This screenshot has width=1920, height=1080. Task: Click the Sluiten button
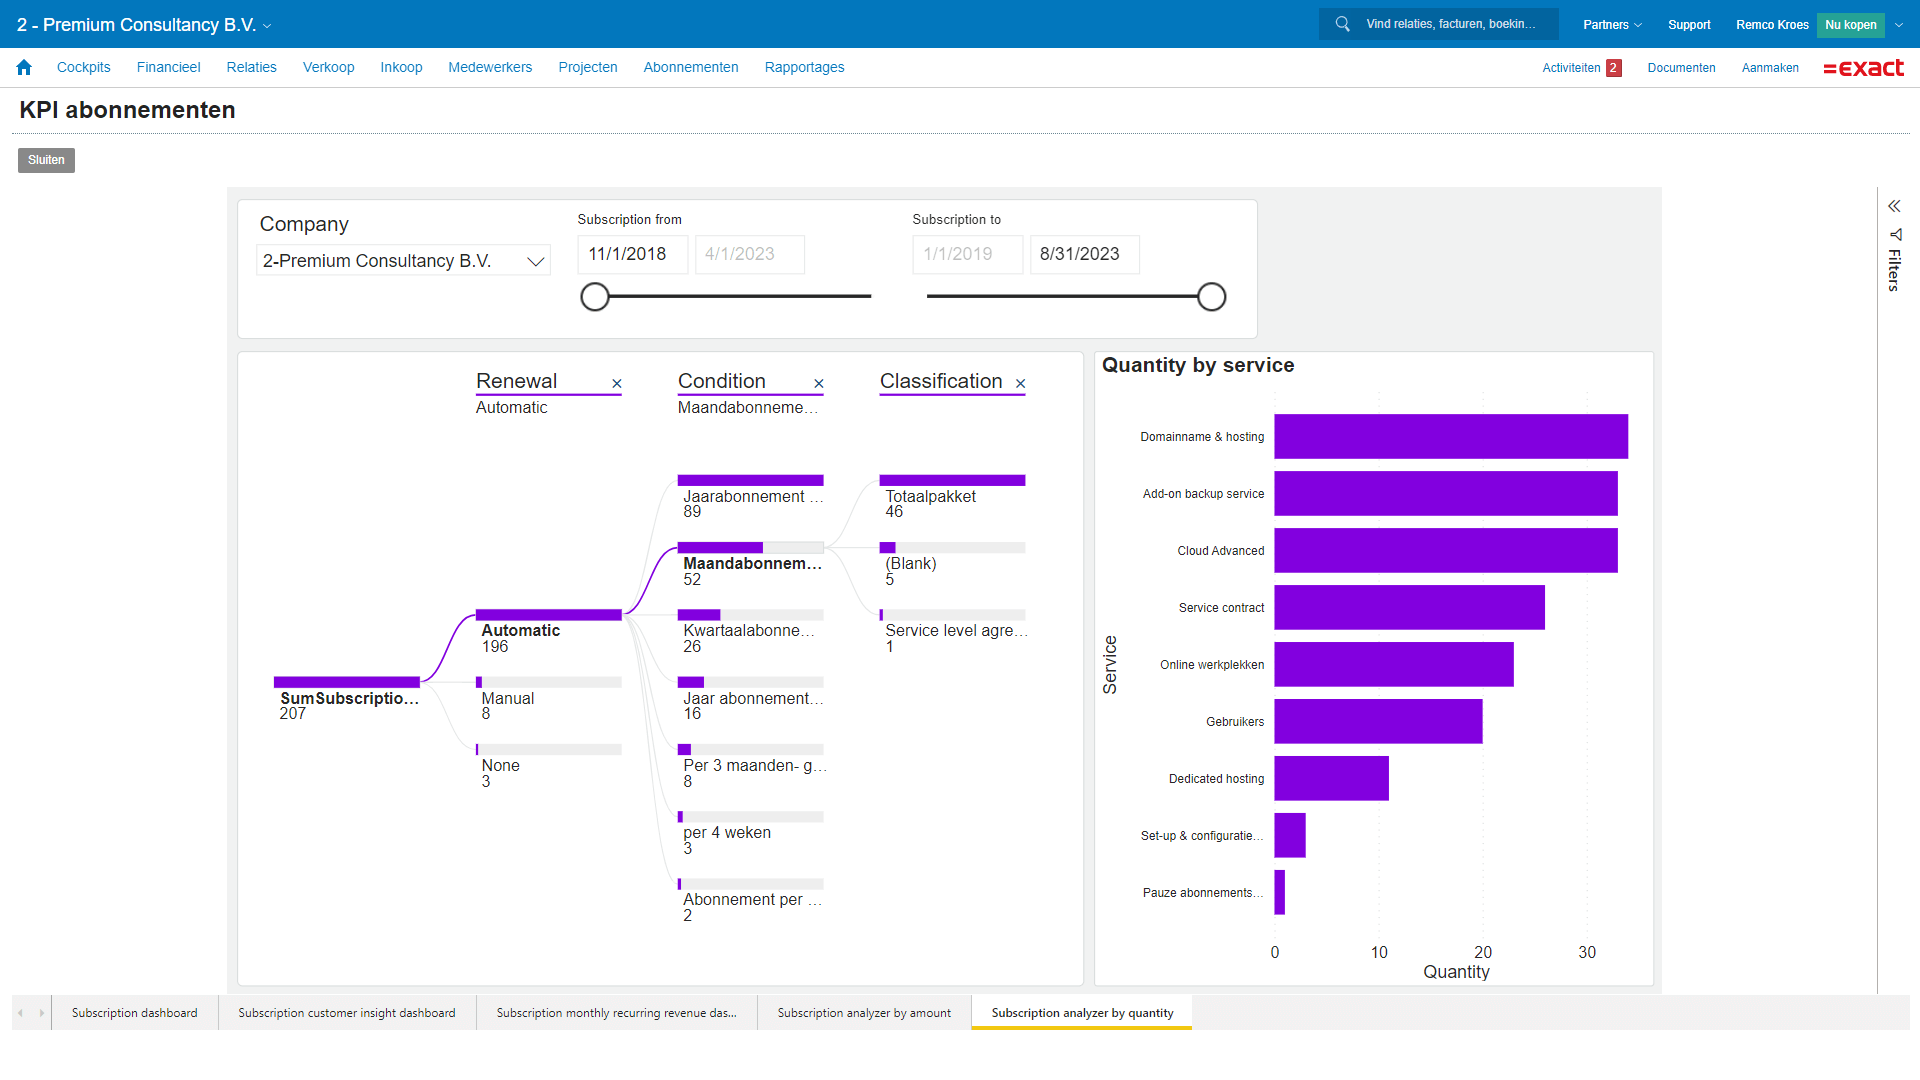[46, 160]
